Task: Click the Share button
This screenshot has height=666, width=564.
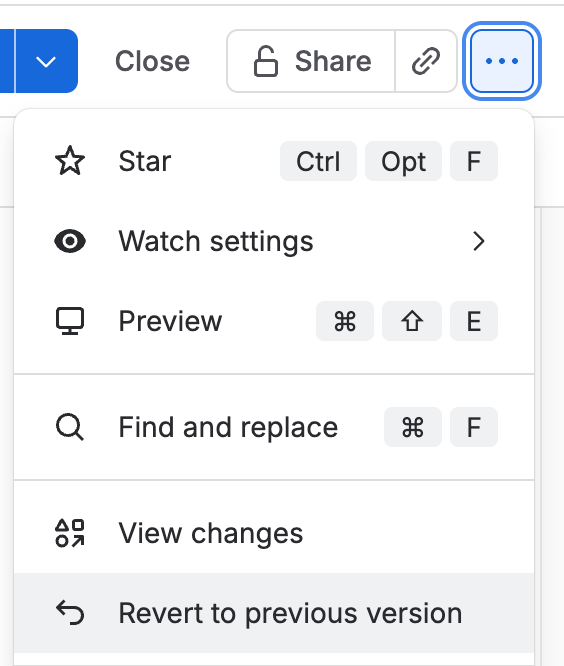Action: 311,61
